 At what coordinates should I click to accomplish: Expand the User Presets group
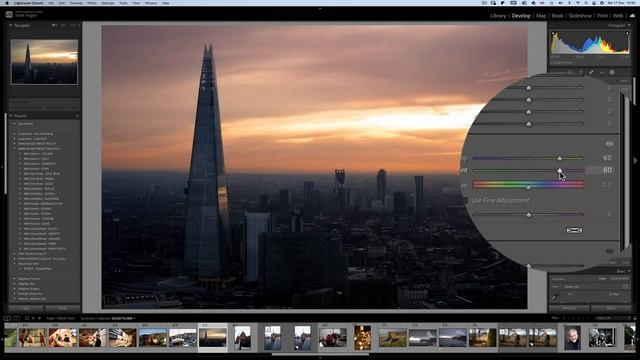pyautogui.click(x=14, y=124)
